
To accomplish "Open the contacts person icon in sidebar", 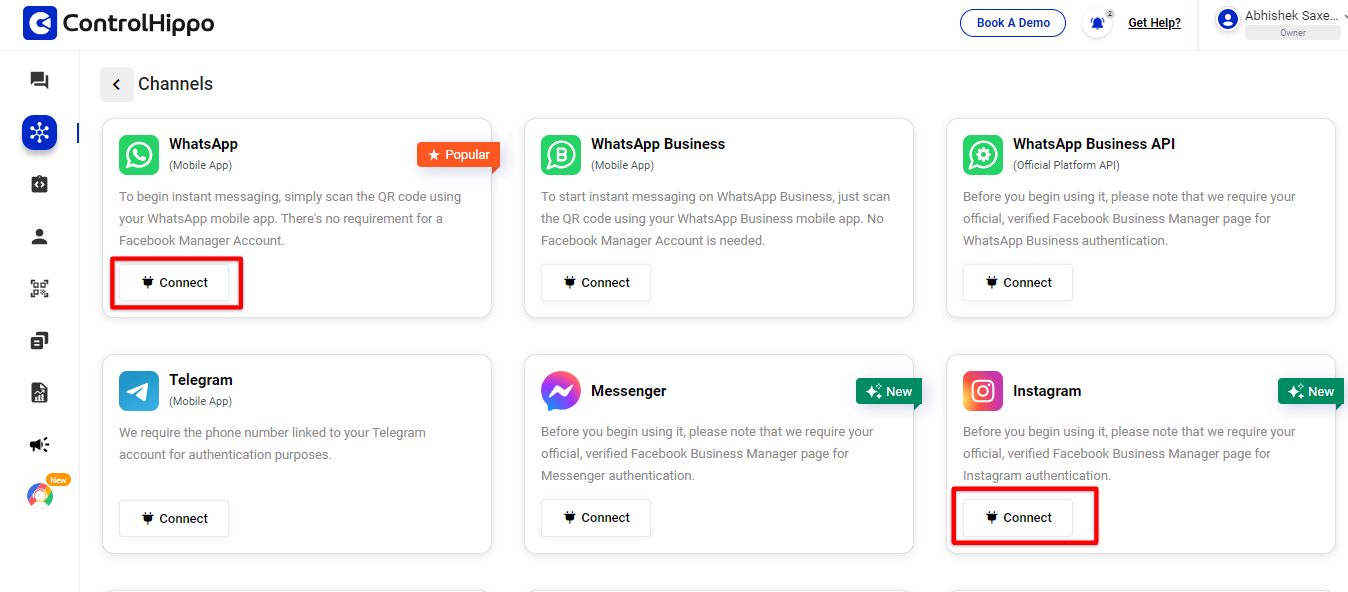I will point(39,236).
